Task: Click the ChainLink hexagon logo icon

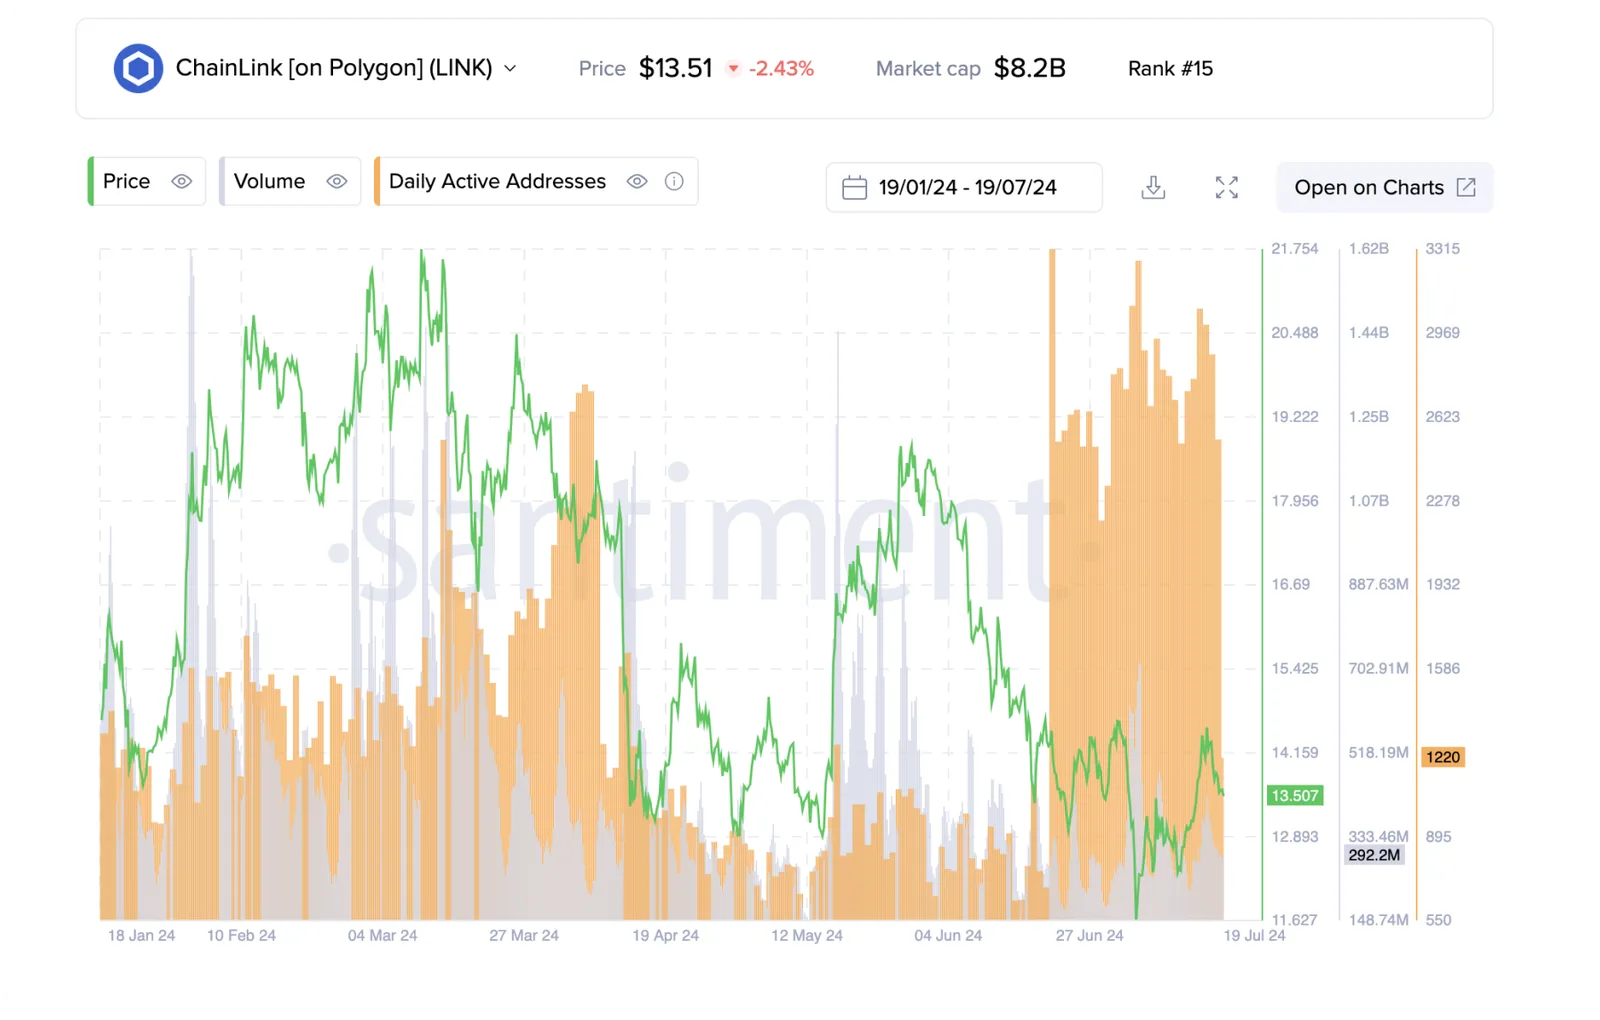Action: pos(138,68)
